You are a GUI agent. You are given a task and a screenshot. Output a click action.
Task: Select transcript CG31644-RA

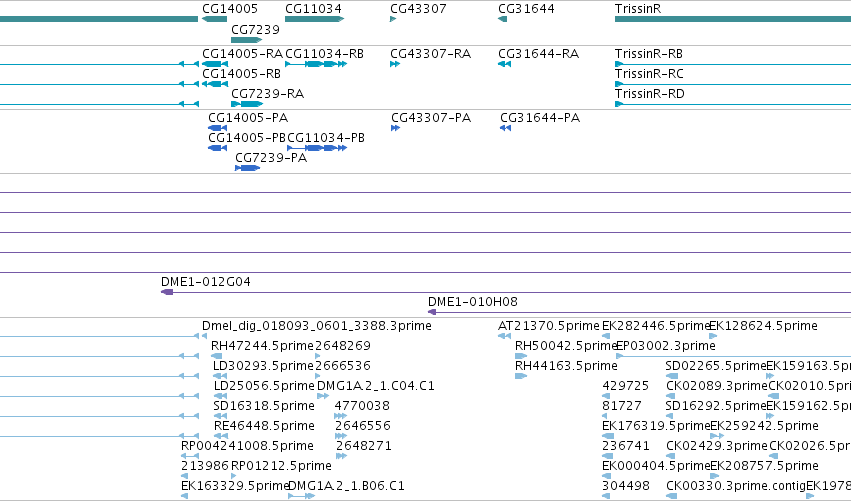[x=538, y=54]
